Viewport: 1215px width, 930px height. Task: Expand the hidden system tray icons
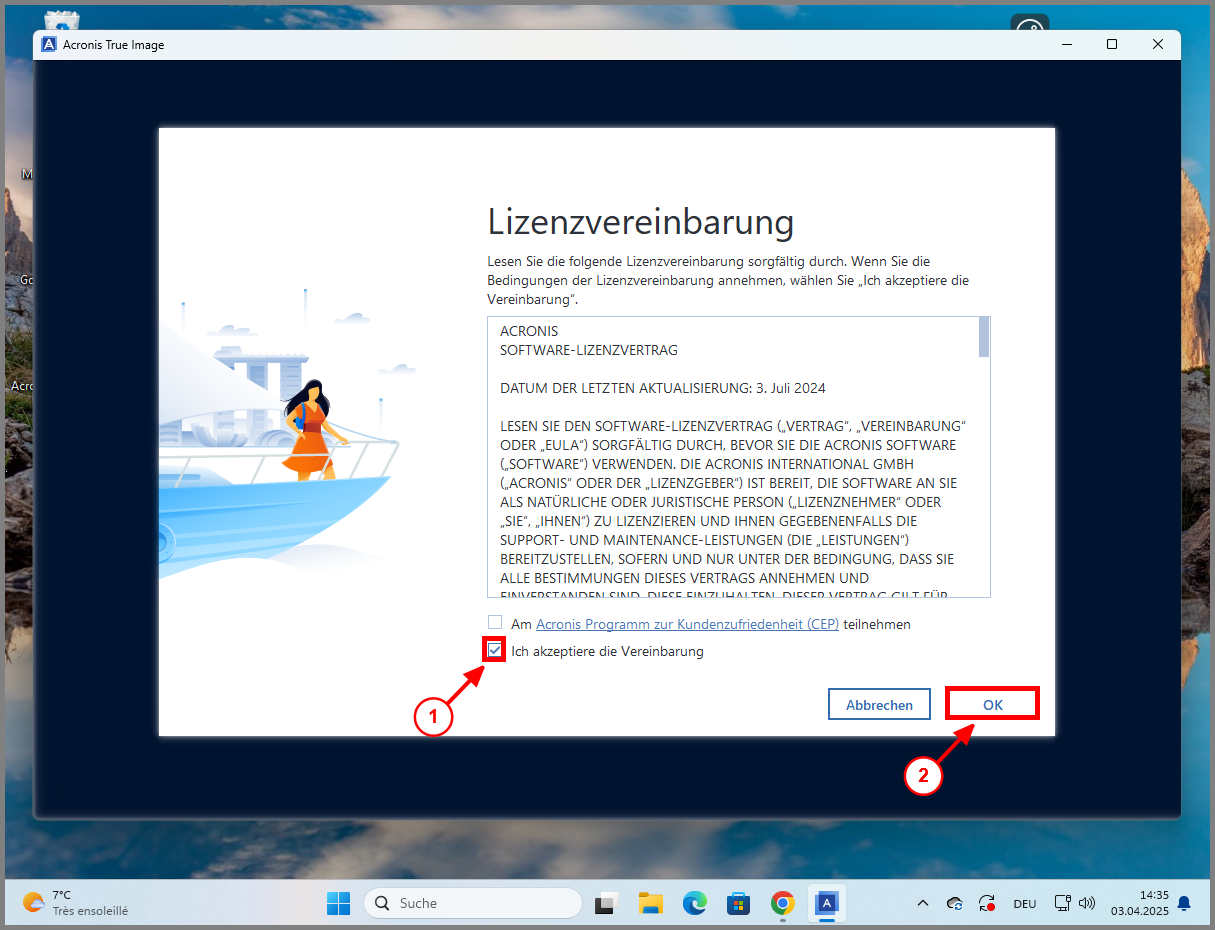coord(922,903)
